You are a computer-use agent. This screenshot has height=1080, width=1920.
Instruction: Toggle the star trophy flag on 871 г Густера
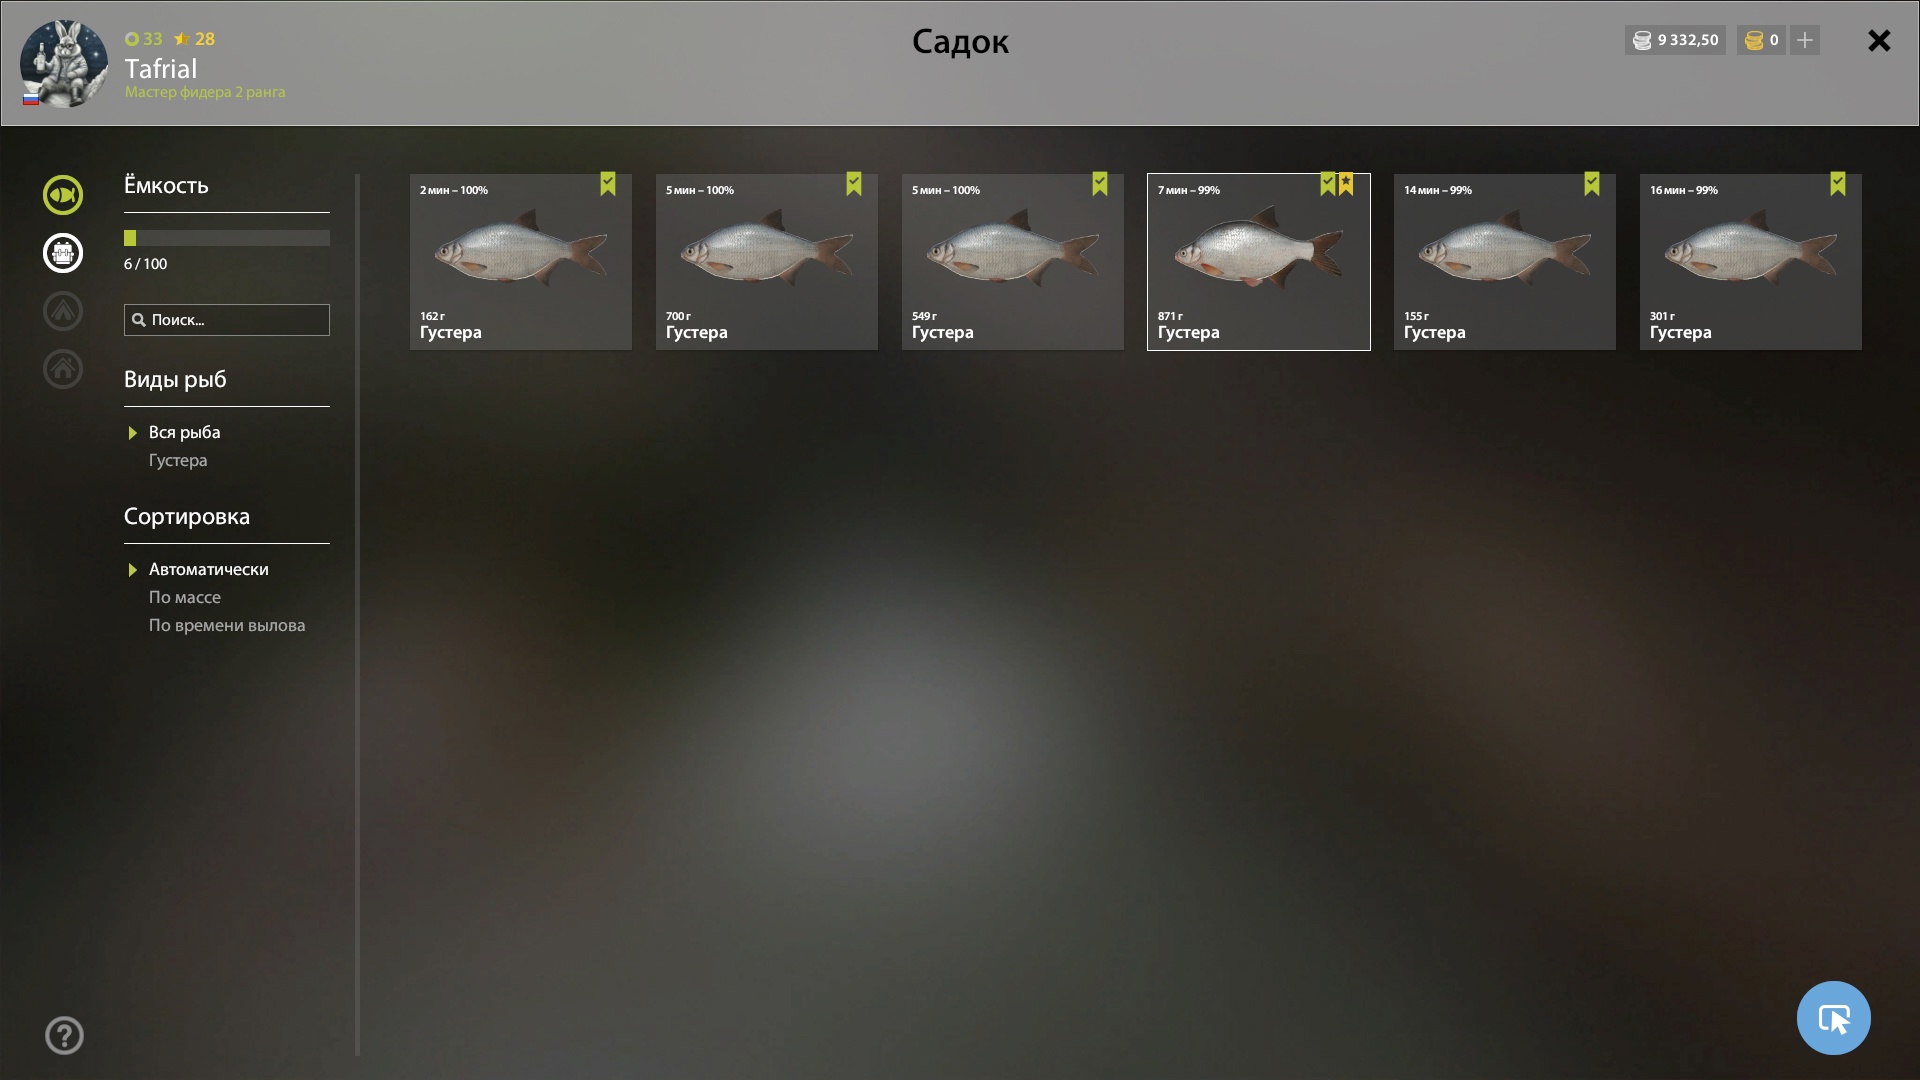pos(1346,184)
